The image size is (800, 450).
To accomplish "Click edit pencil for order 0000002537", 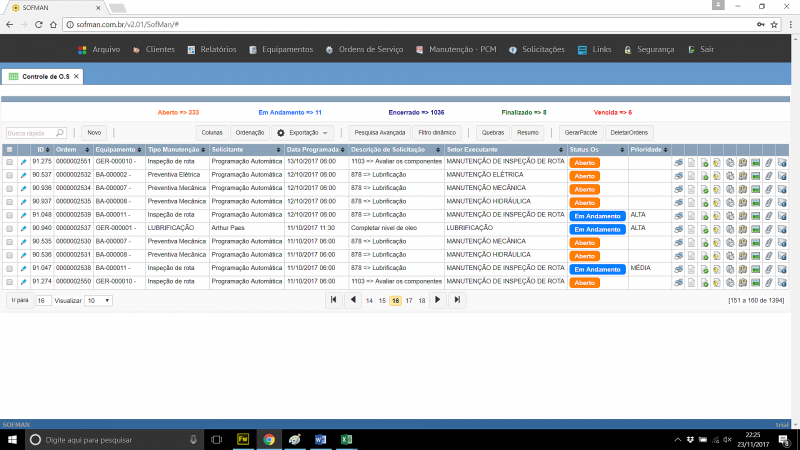I will point(23,229).
